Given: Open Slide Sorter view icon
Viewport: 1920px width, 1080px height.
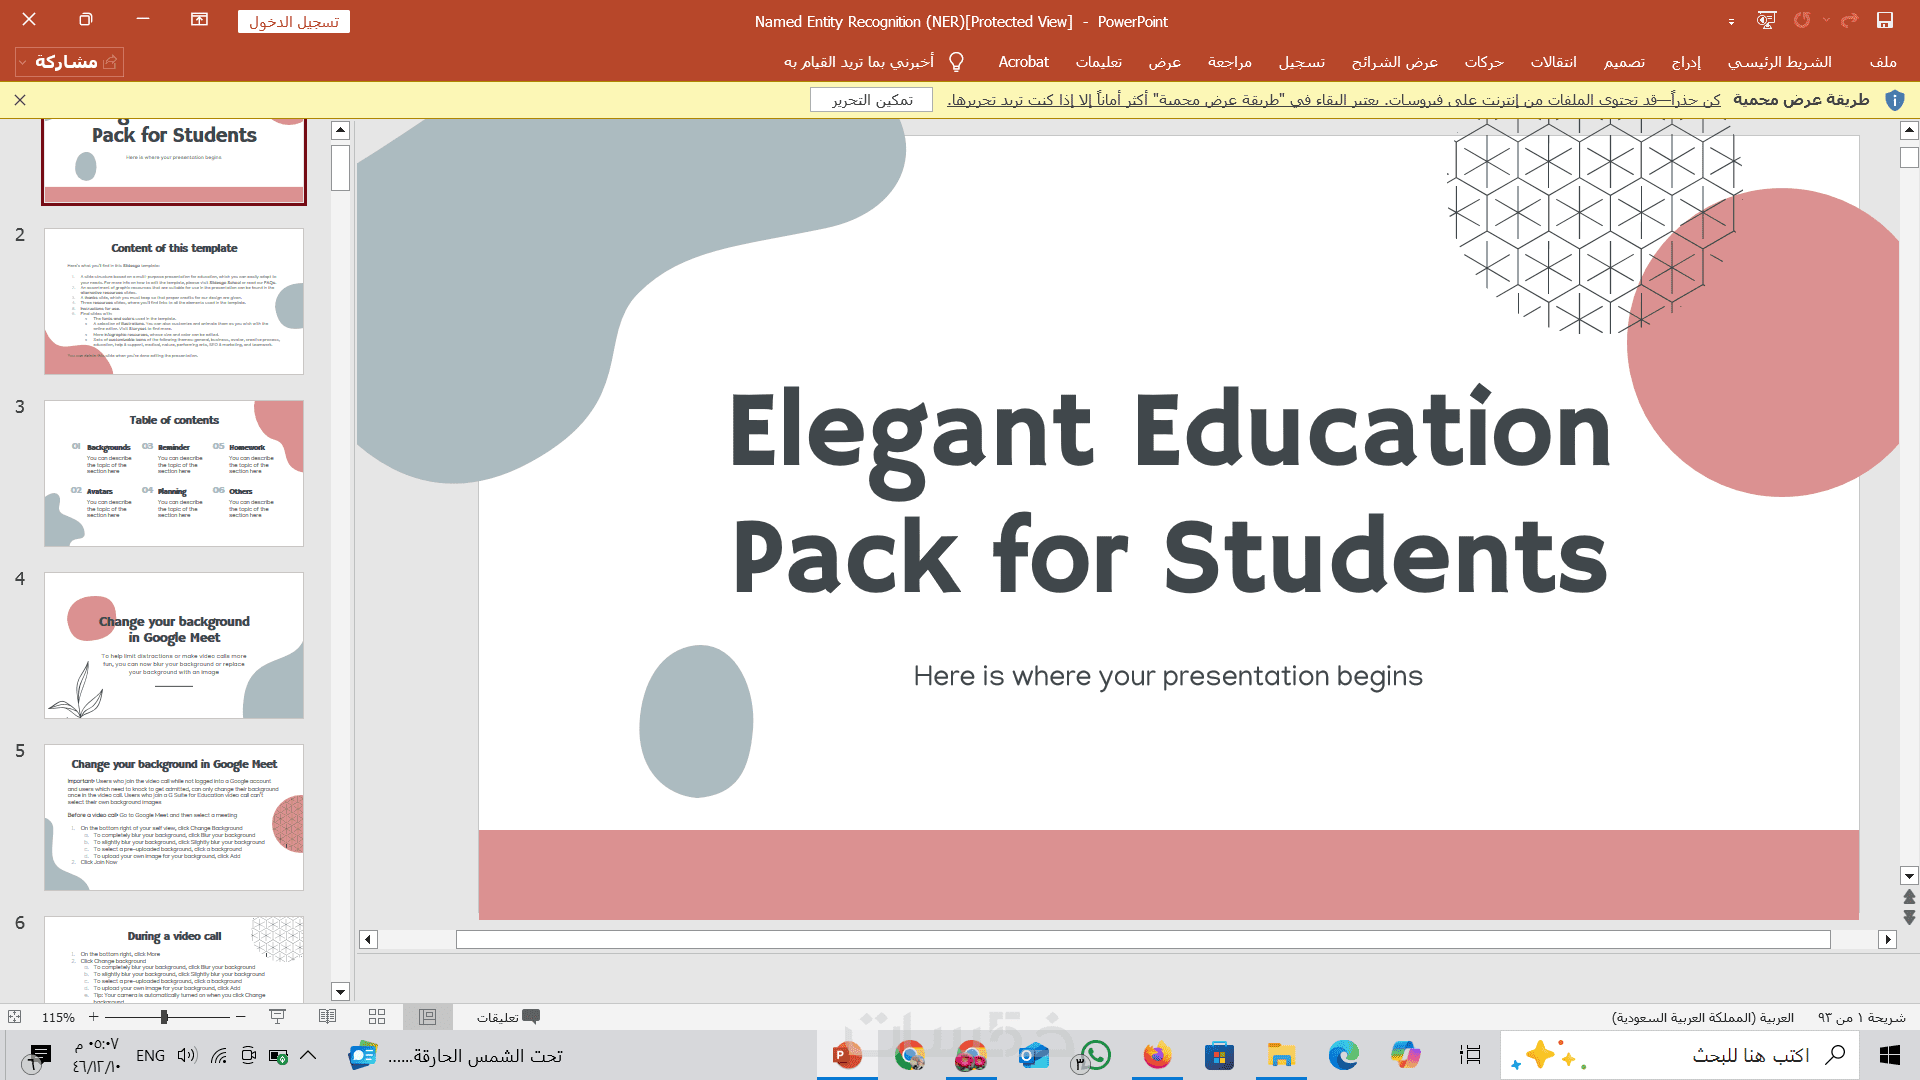Looking at the screenshot, I should pyautogui.click(x=377, y=1017).
